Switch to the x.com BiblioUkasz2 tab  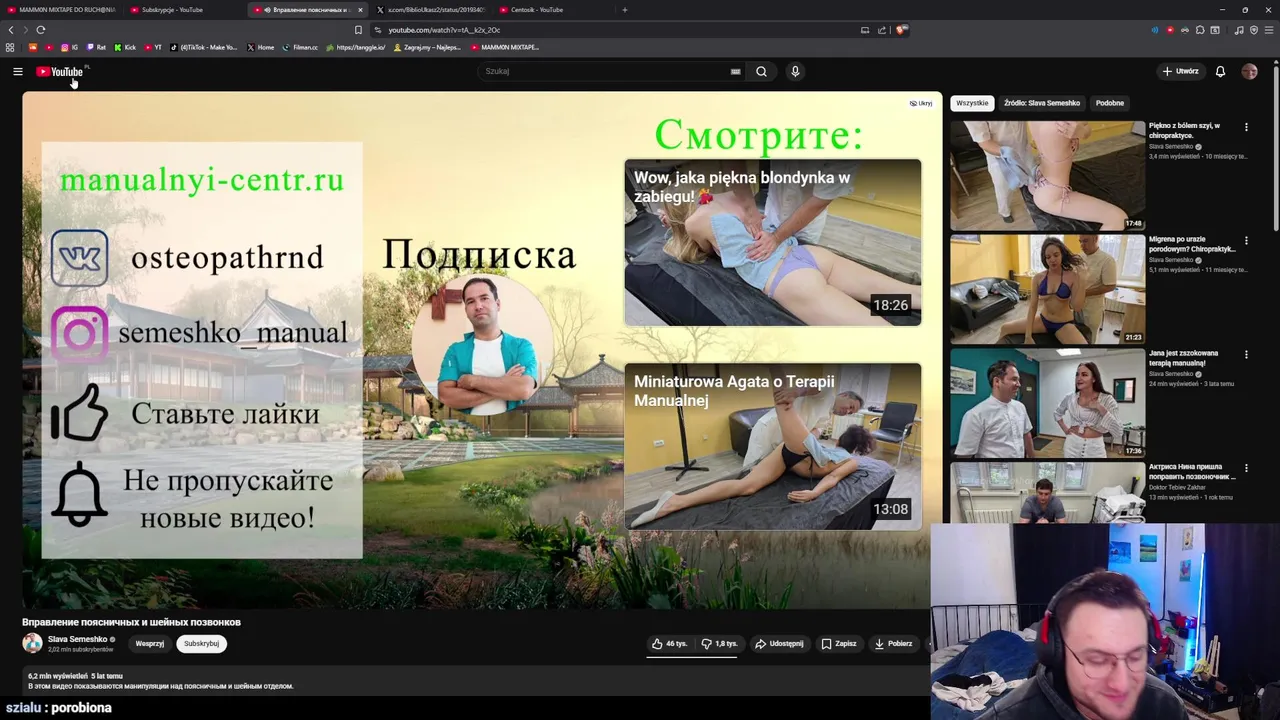[x=430, y=10]
